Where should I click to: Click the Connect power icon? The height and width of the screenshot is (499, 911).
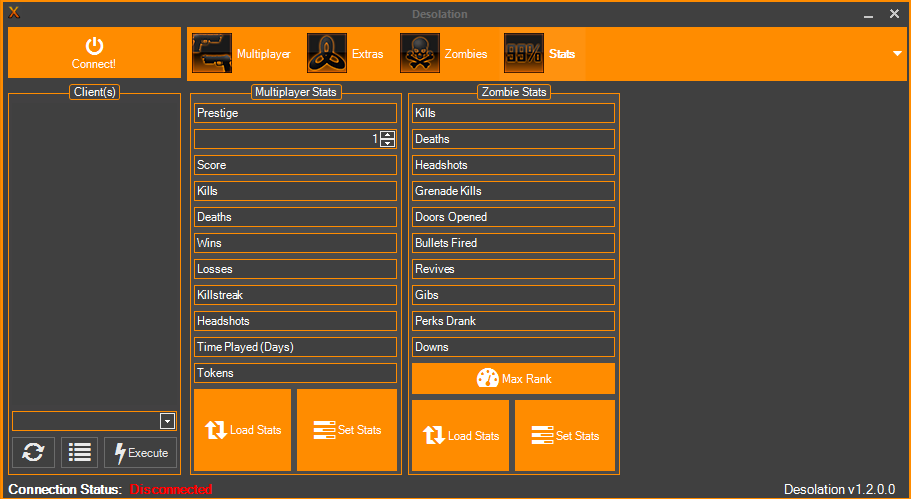click(x=94, y=45)
